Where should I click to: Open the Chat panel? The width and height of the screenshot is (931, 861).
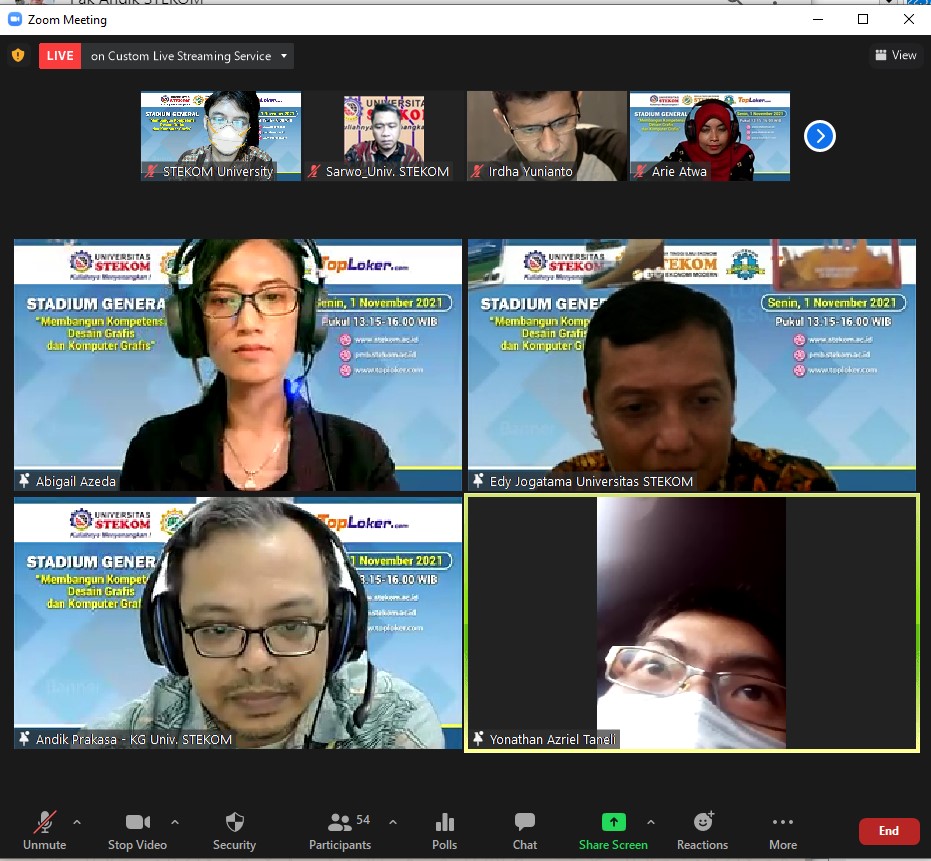click(525, 831)
